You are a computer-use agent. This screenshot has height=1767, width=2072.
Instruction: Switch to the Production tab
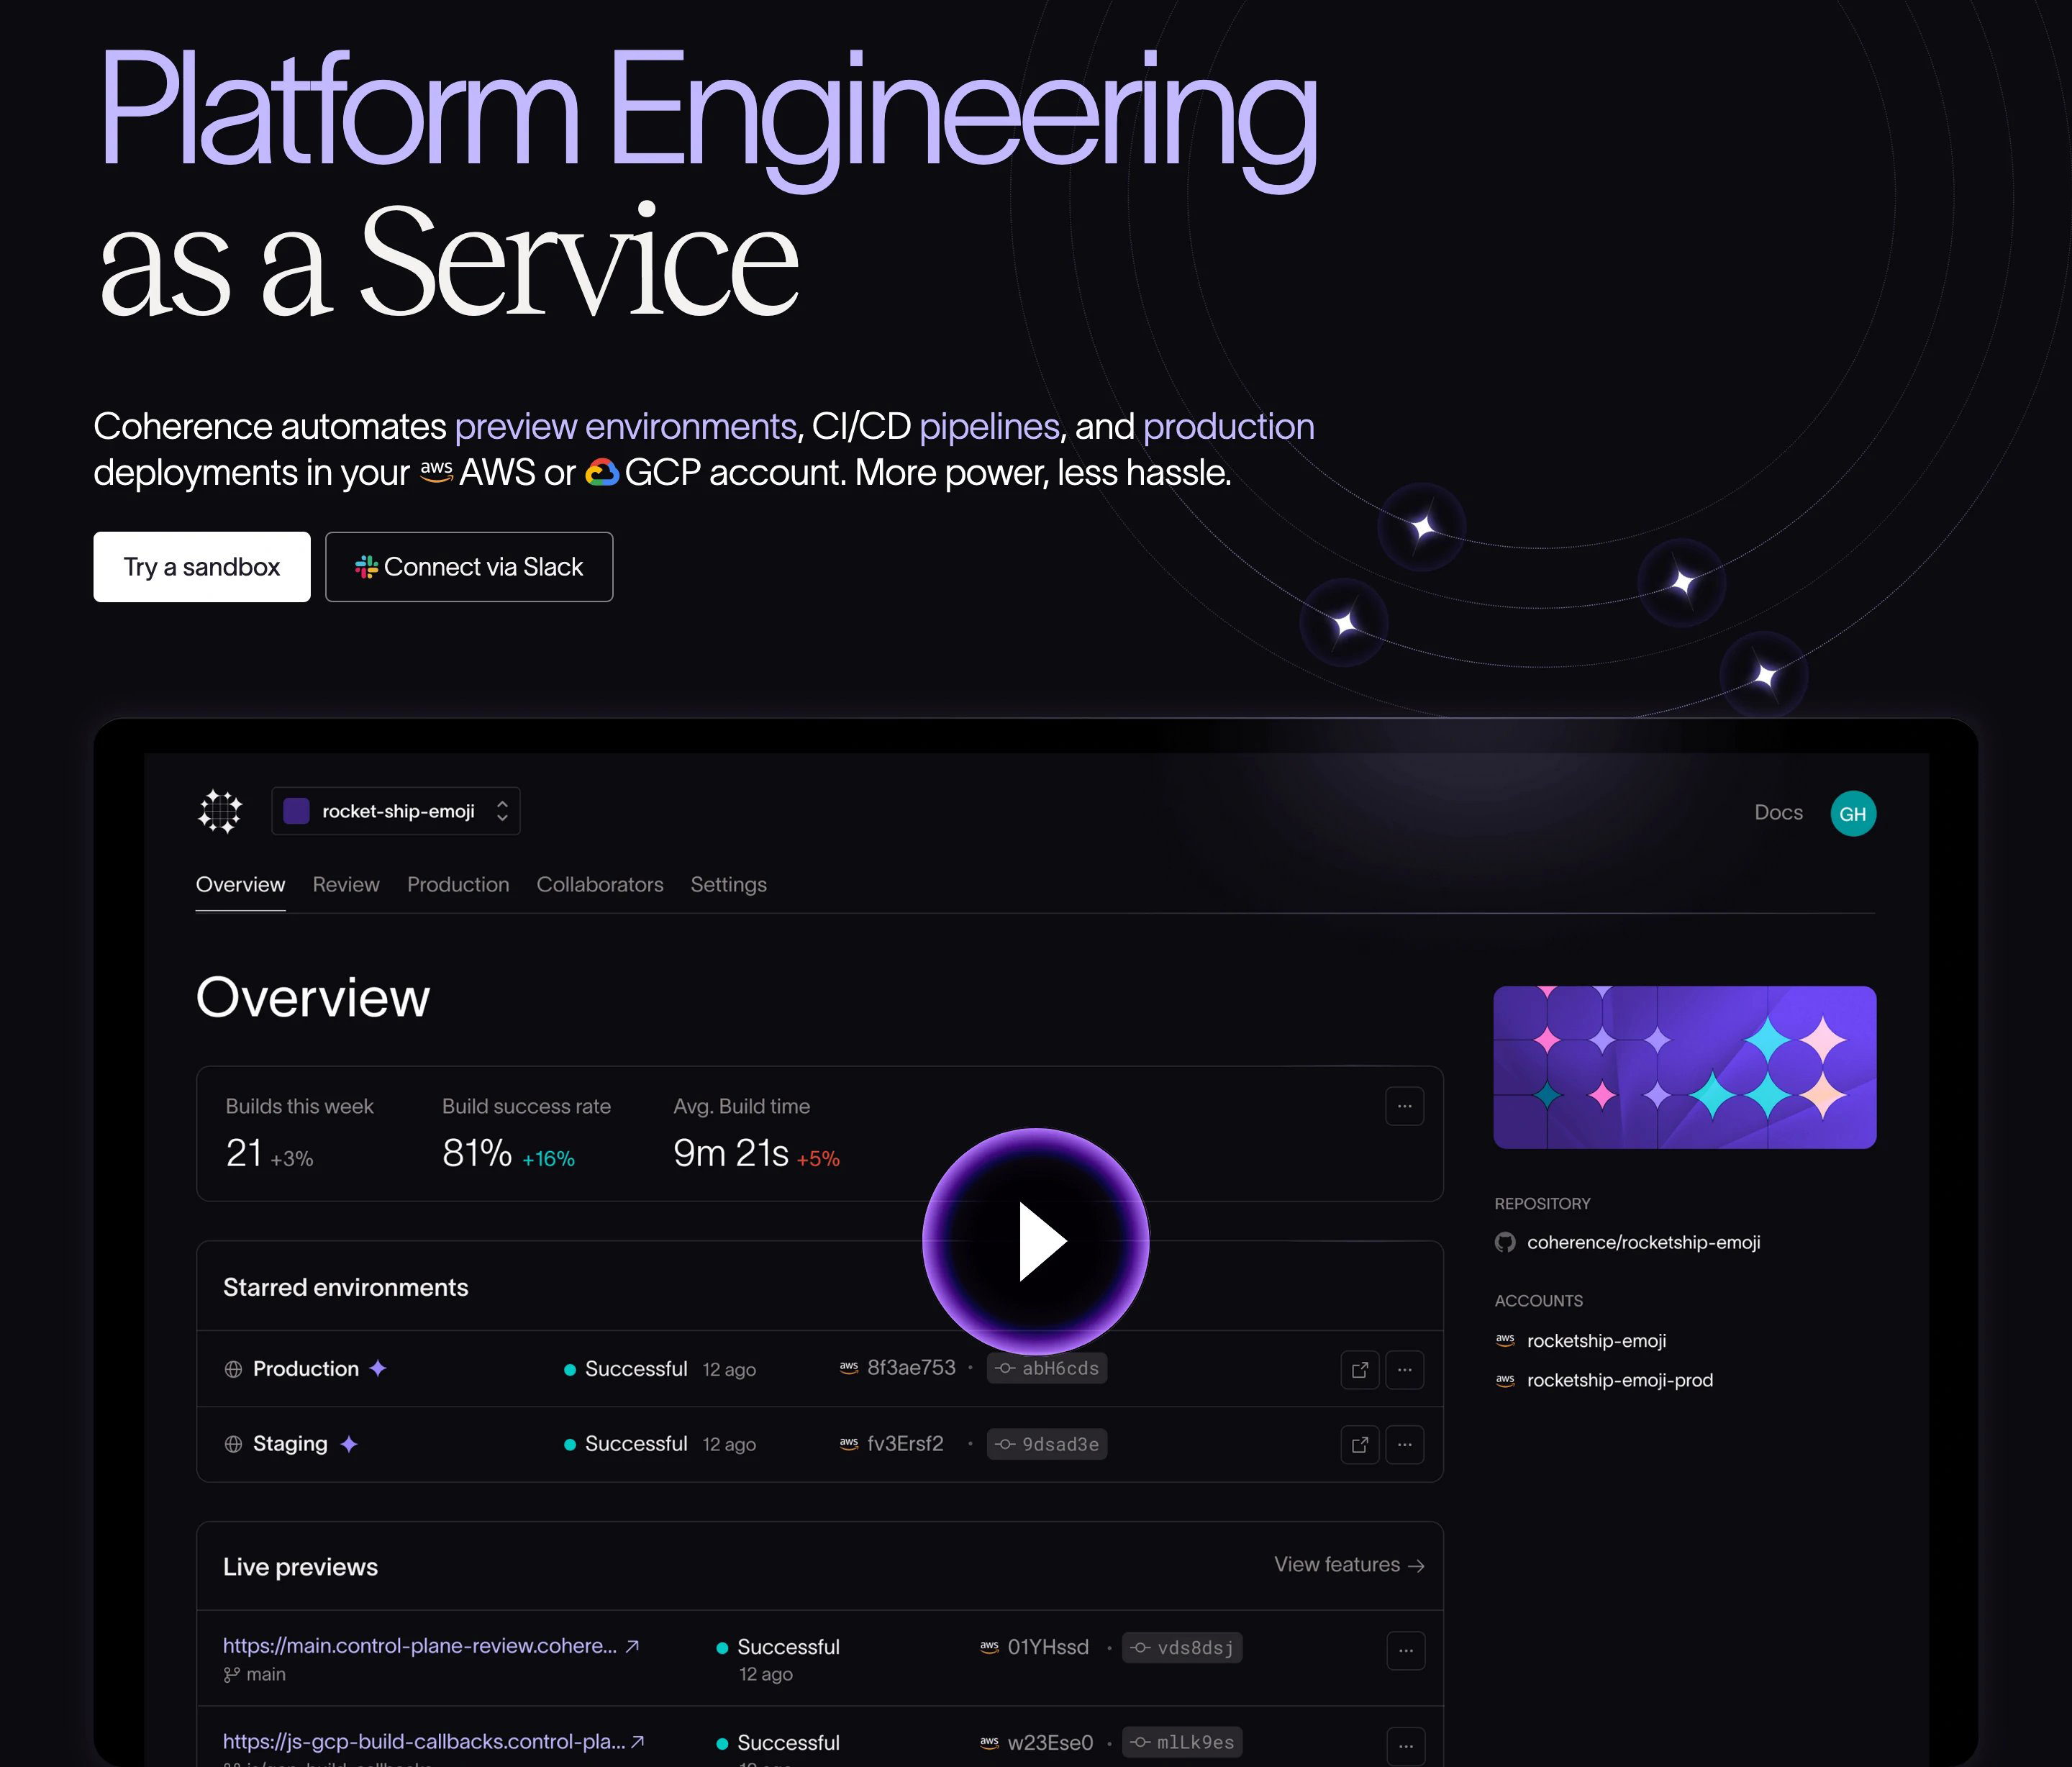(x=458, y=885)
